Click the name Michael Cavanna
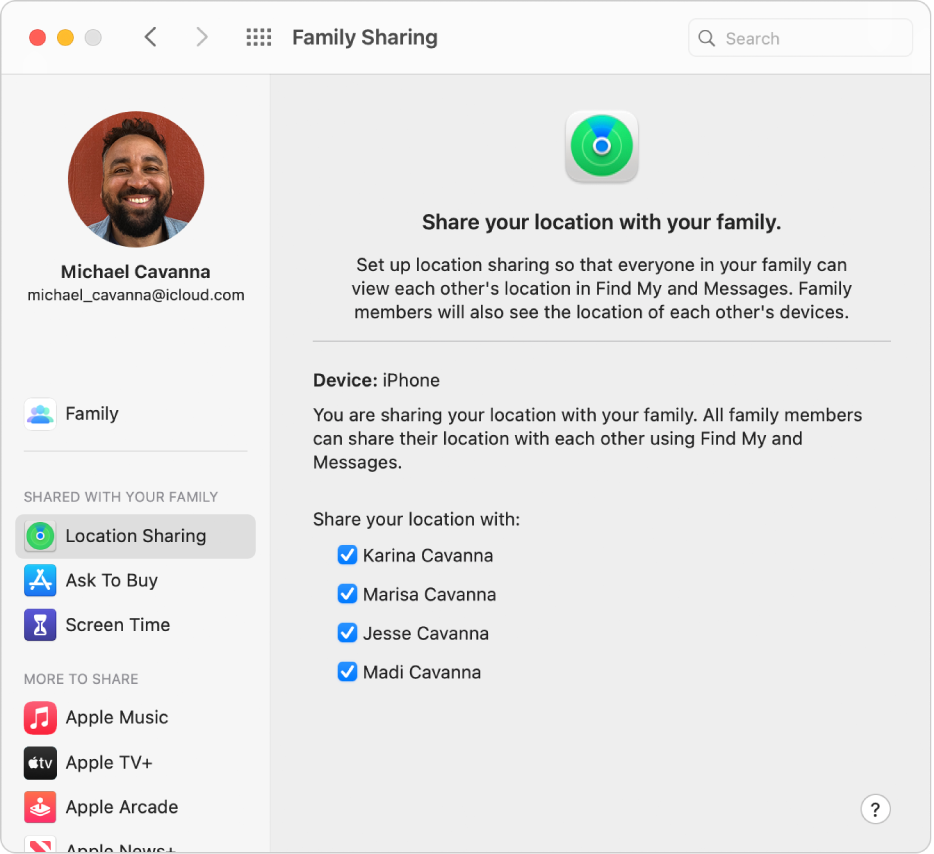This screenshot has height=854, width=934. 136,272
